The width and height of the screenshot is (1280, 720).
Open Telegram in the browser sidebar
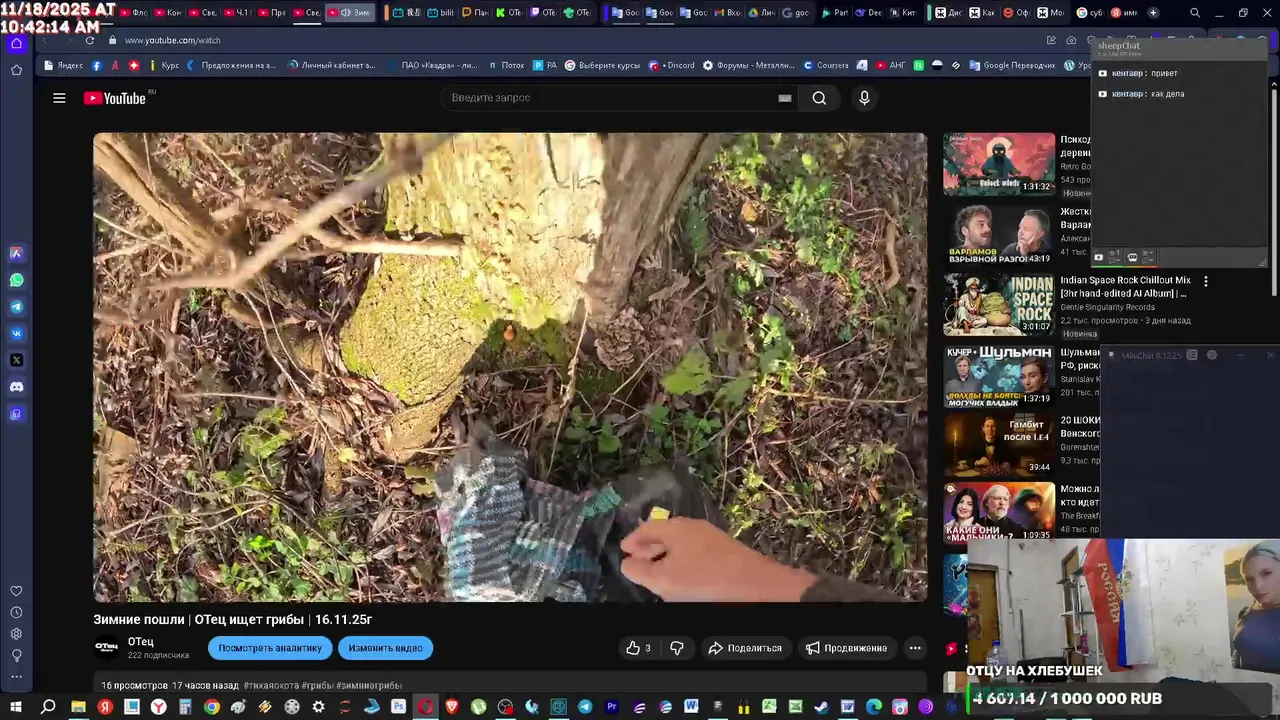click(x=16, y=307)
